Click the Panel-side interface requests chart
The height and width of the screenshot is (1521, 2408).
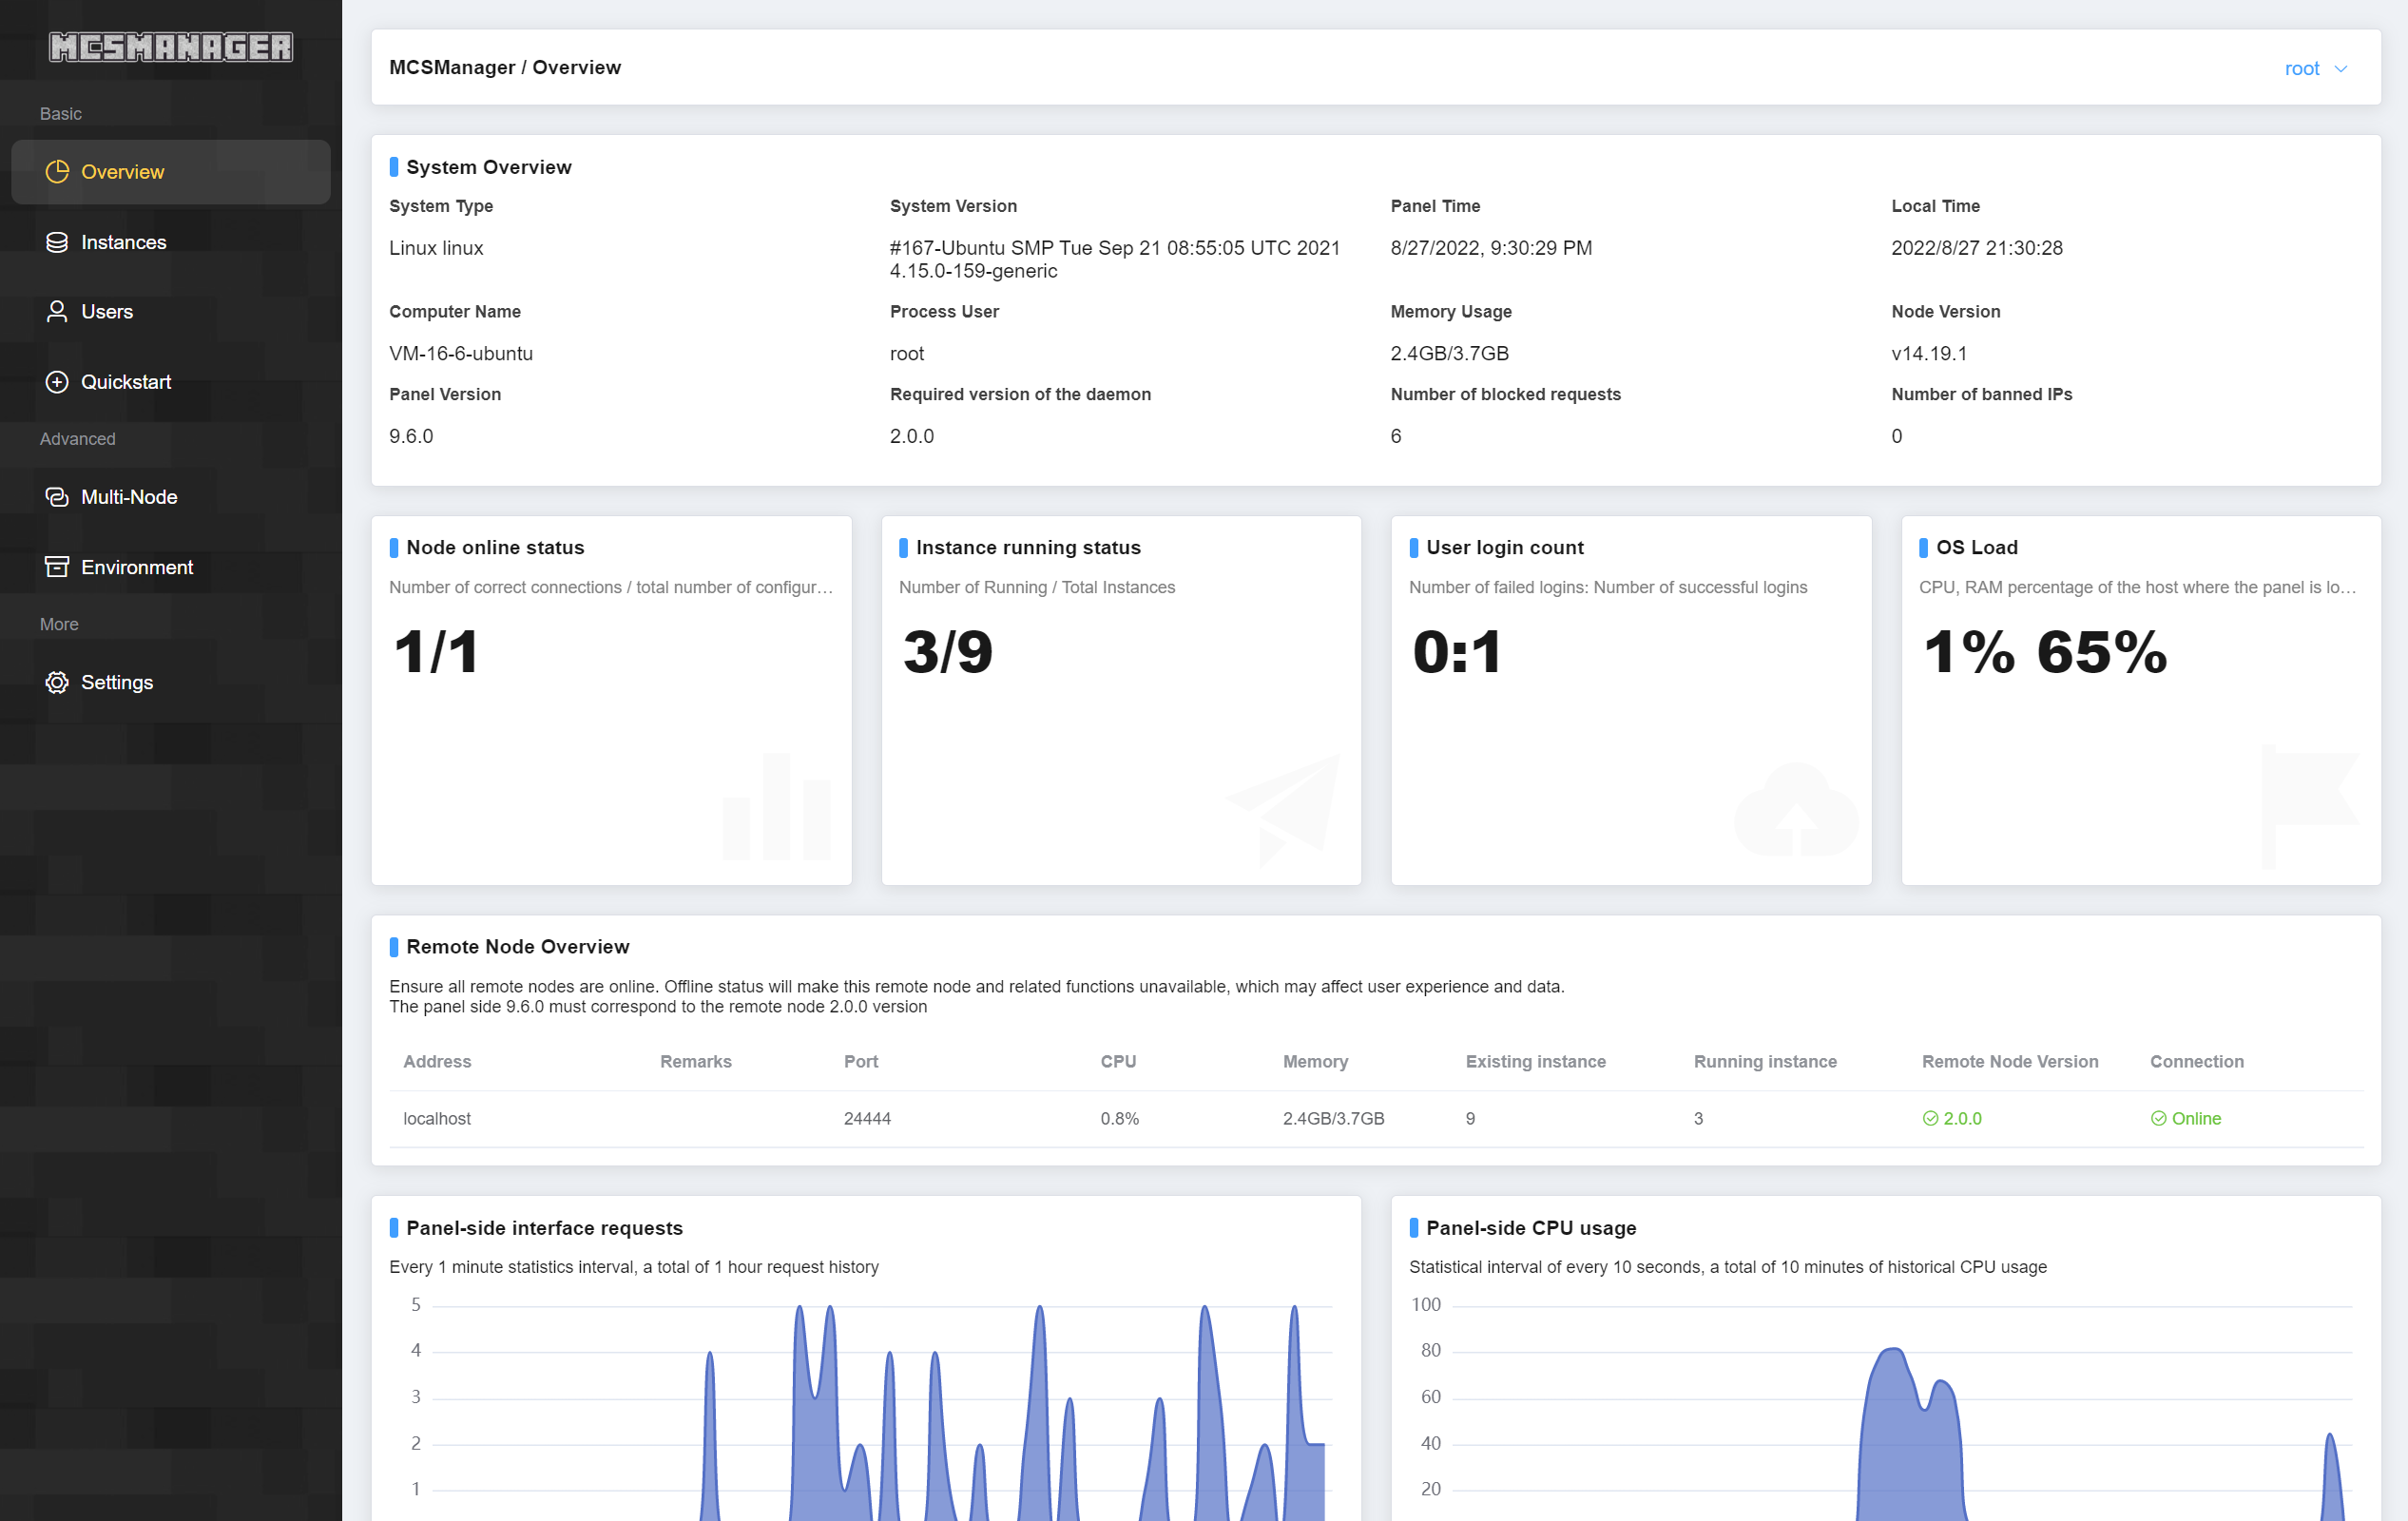click(x=866, y=1408)
